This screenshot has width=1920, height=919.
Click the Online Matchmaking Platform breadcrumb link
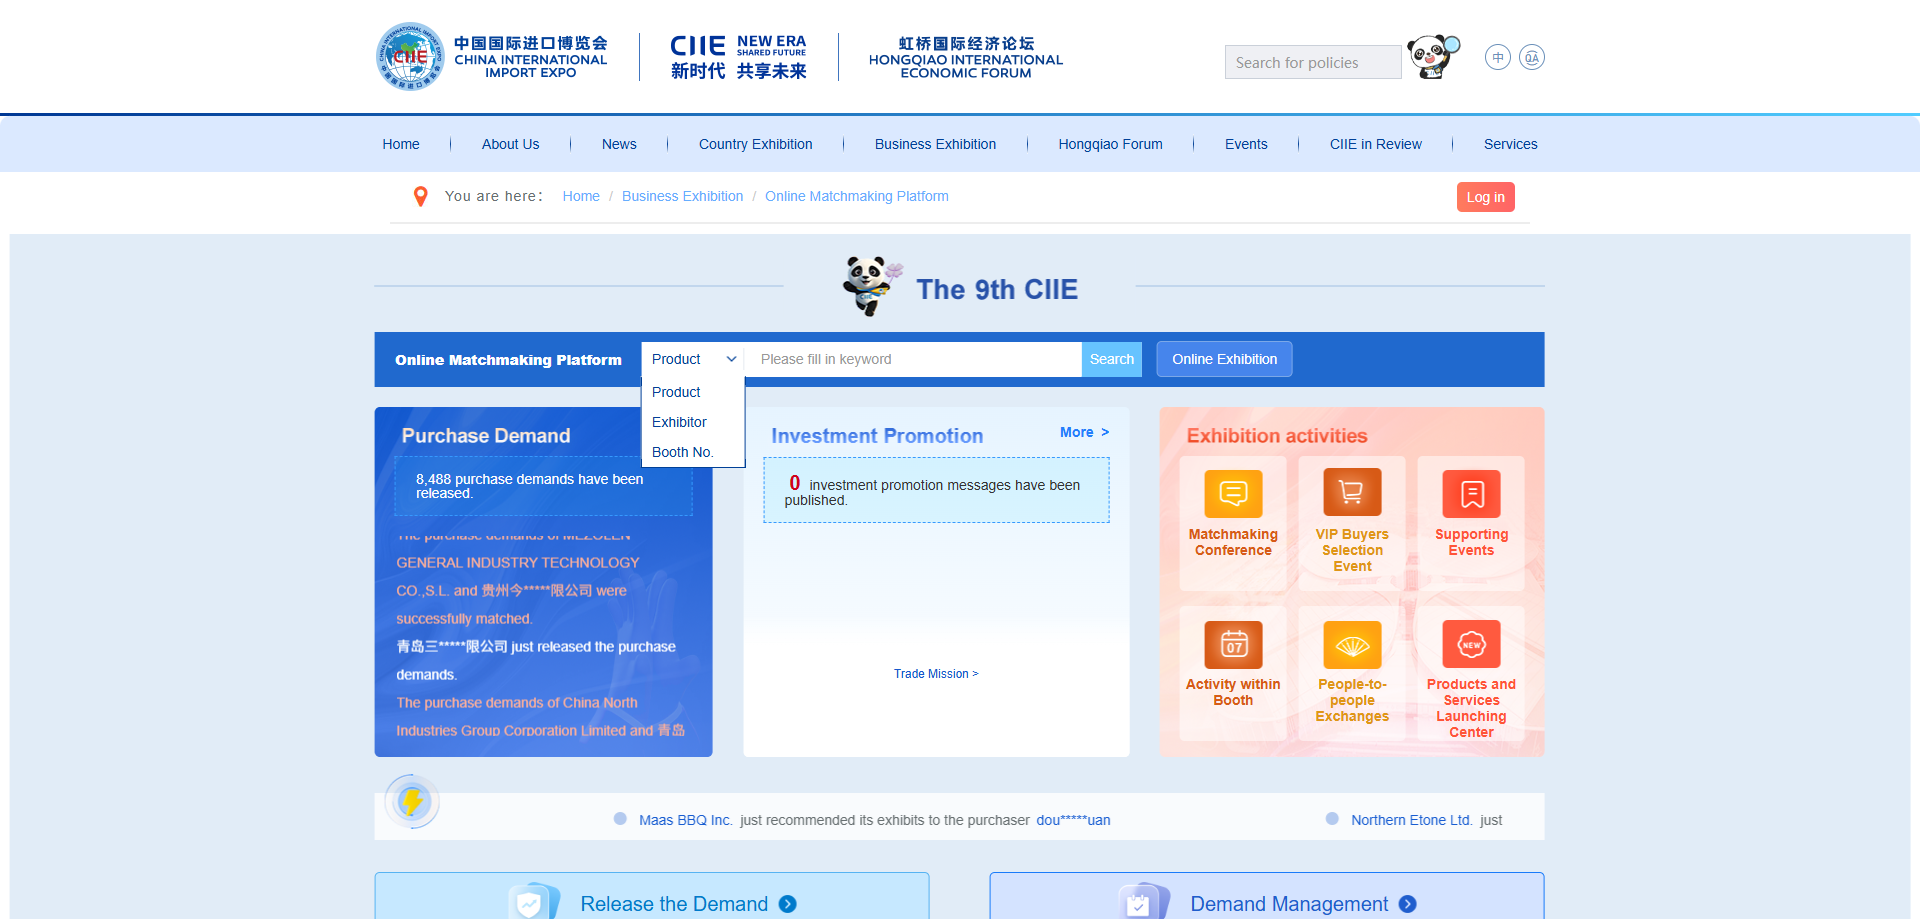pyautogui.click(x=857, y=196)
